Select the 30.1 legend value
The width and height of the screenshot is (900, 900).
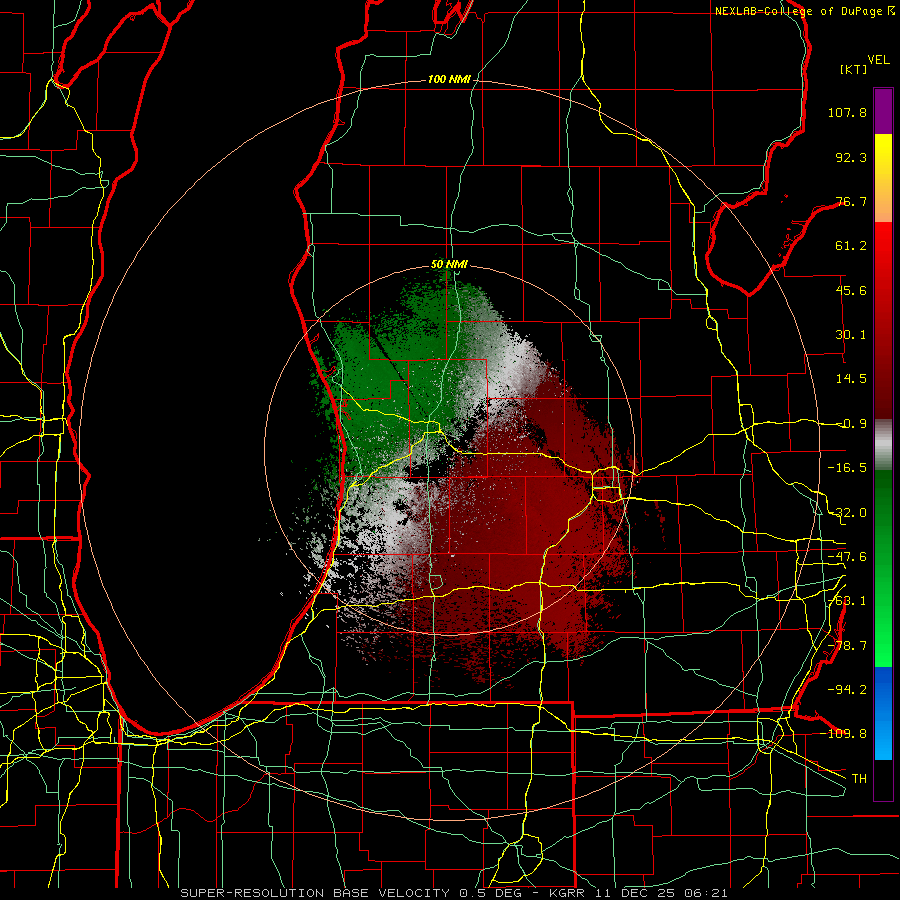(851, 335)
